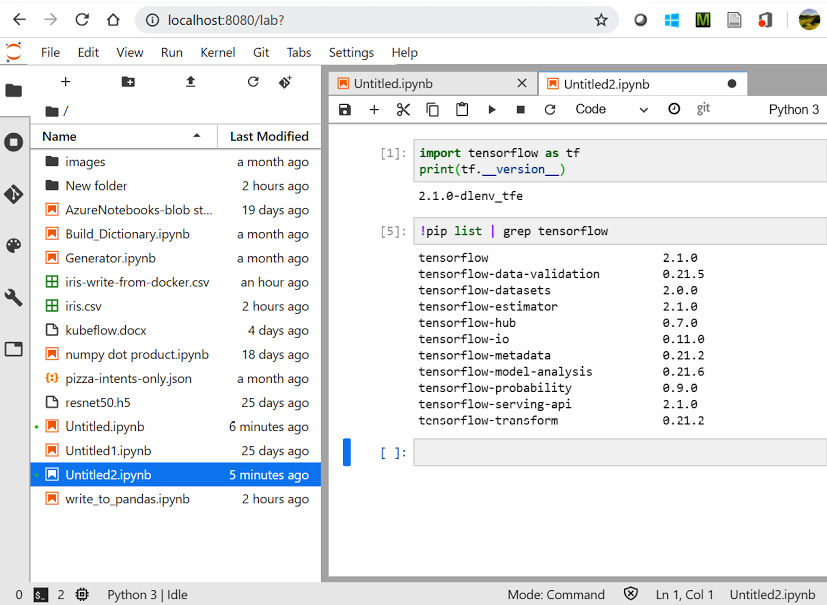
Task: Click the terminal count icon in status bar
Action: coord(41,595)
